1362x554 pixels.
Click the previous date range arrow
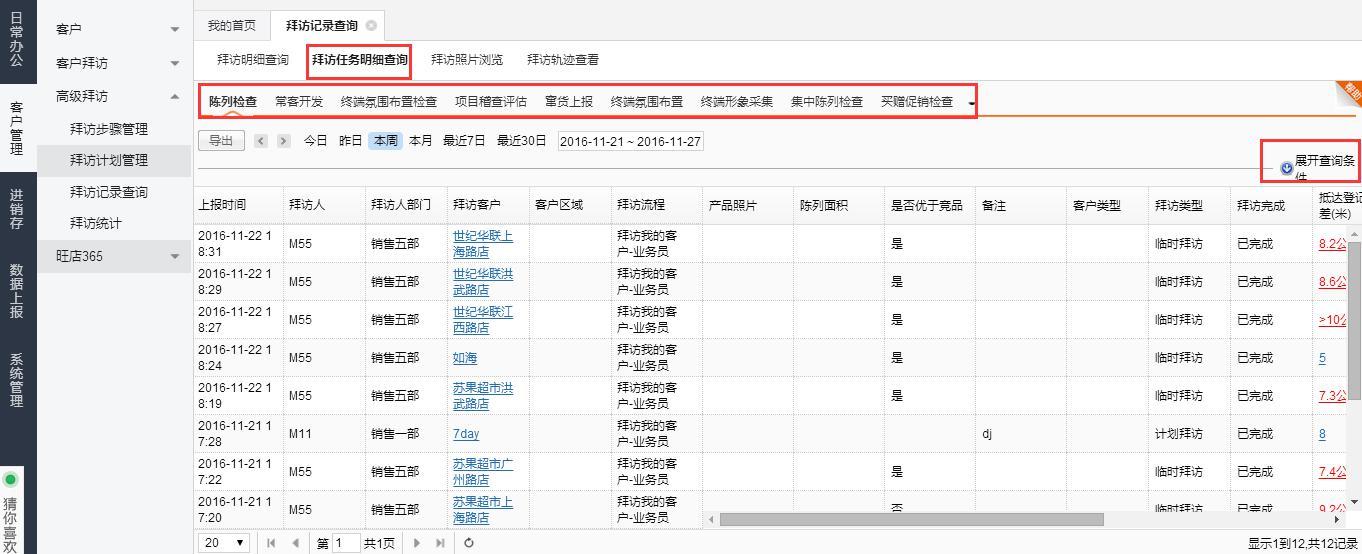[x=261, y=141]
